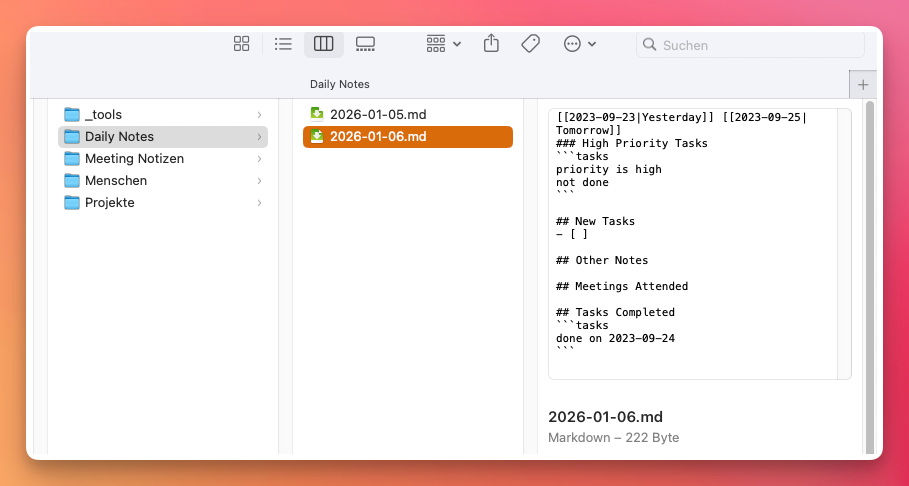Add a new tab with plus button

coord(863,84)
